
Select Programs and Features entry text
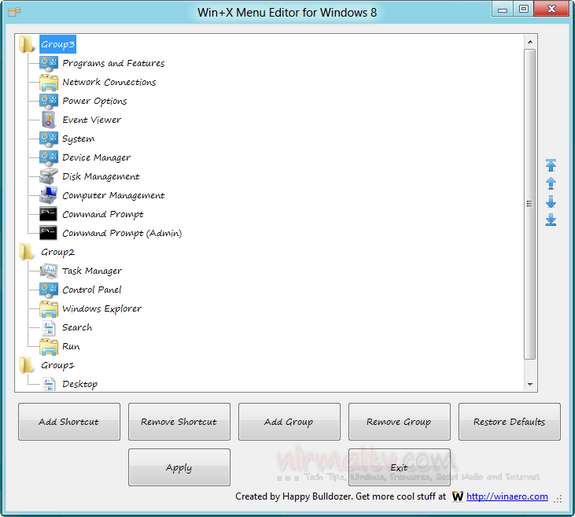(x=113, y=63)
